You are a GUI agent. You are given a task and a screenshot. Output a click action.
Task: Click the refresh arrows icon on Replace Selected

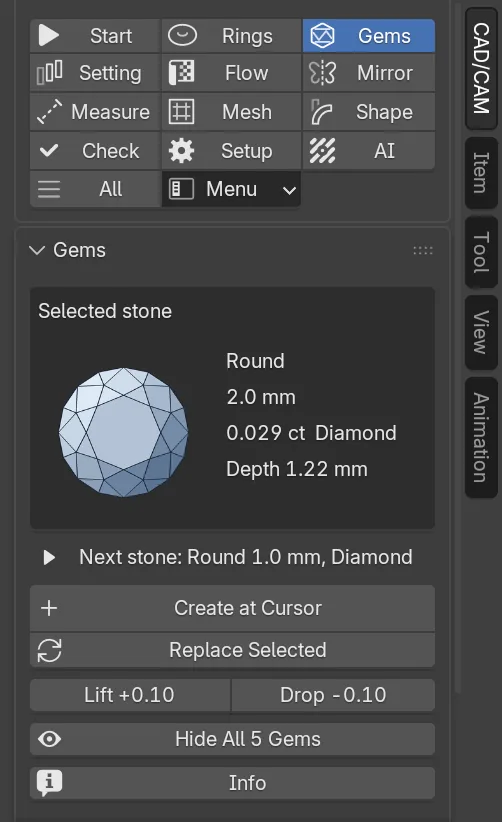[x=49, y=650]
